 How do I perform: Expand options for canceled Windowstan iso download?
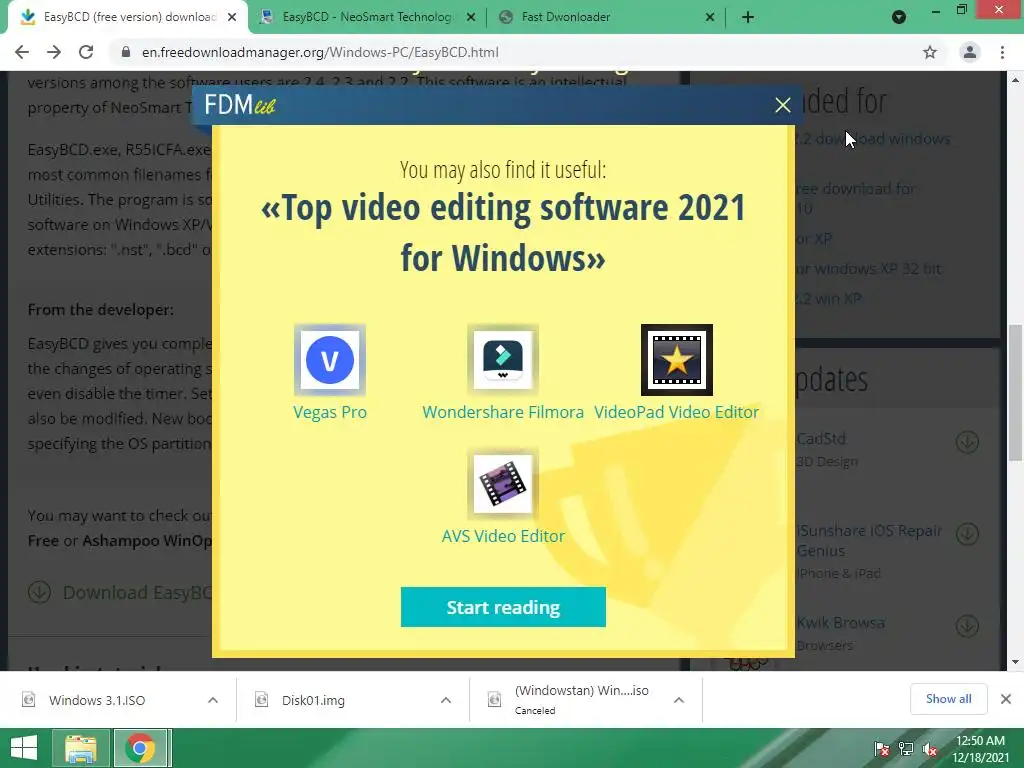(679, 700)
